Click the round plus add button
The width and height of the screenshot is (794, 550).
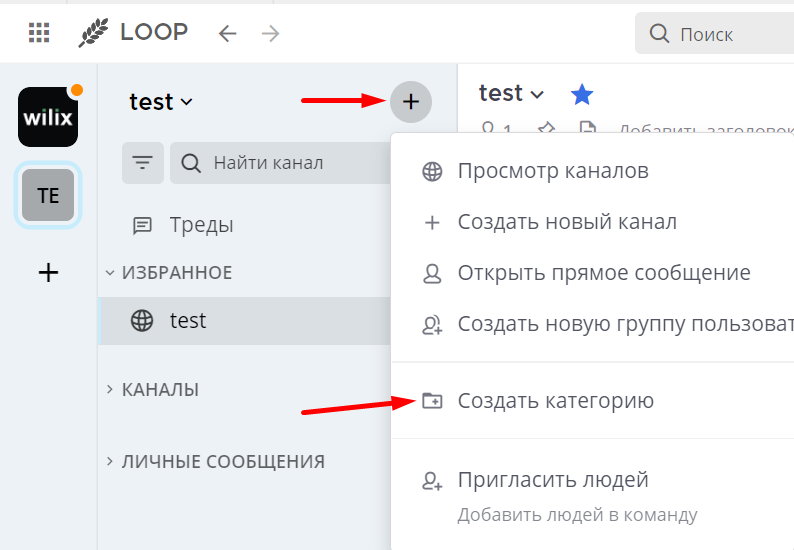(411, 102)
